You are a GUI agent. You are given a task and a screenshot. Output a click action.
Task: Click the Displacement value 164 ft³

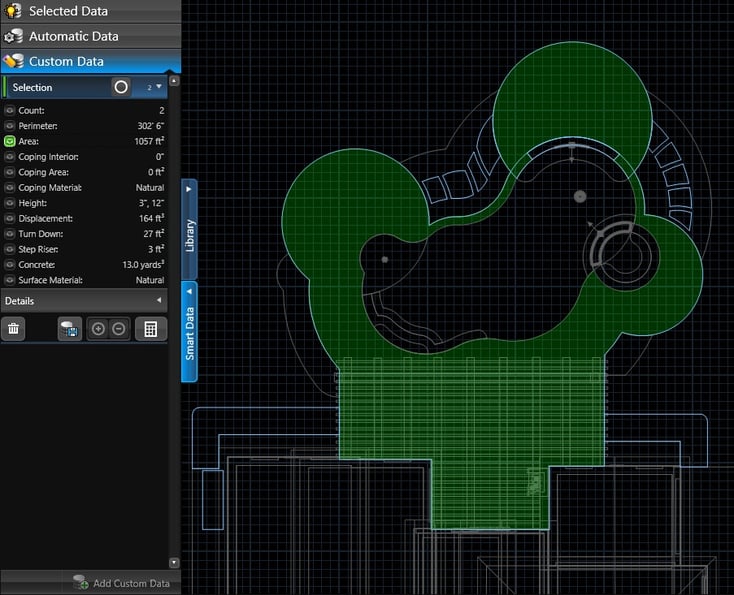(152, 219)
